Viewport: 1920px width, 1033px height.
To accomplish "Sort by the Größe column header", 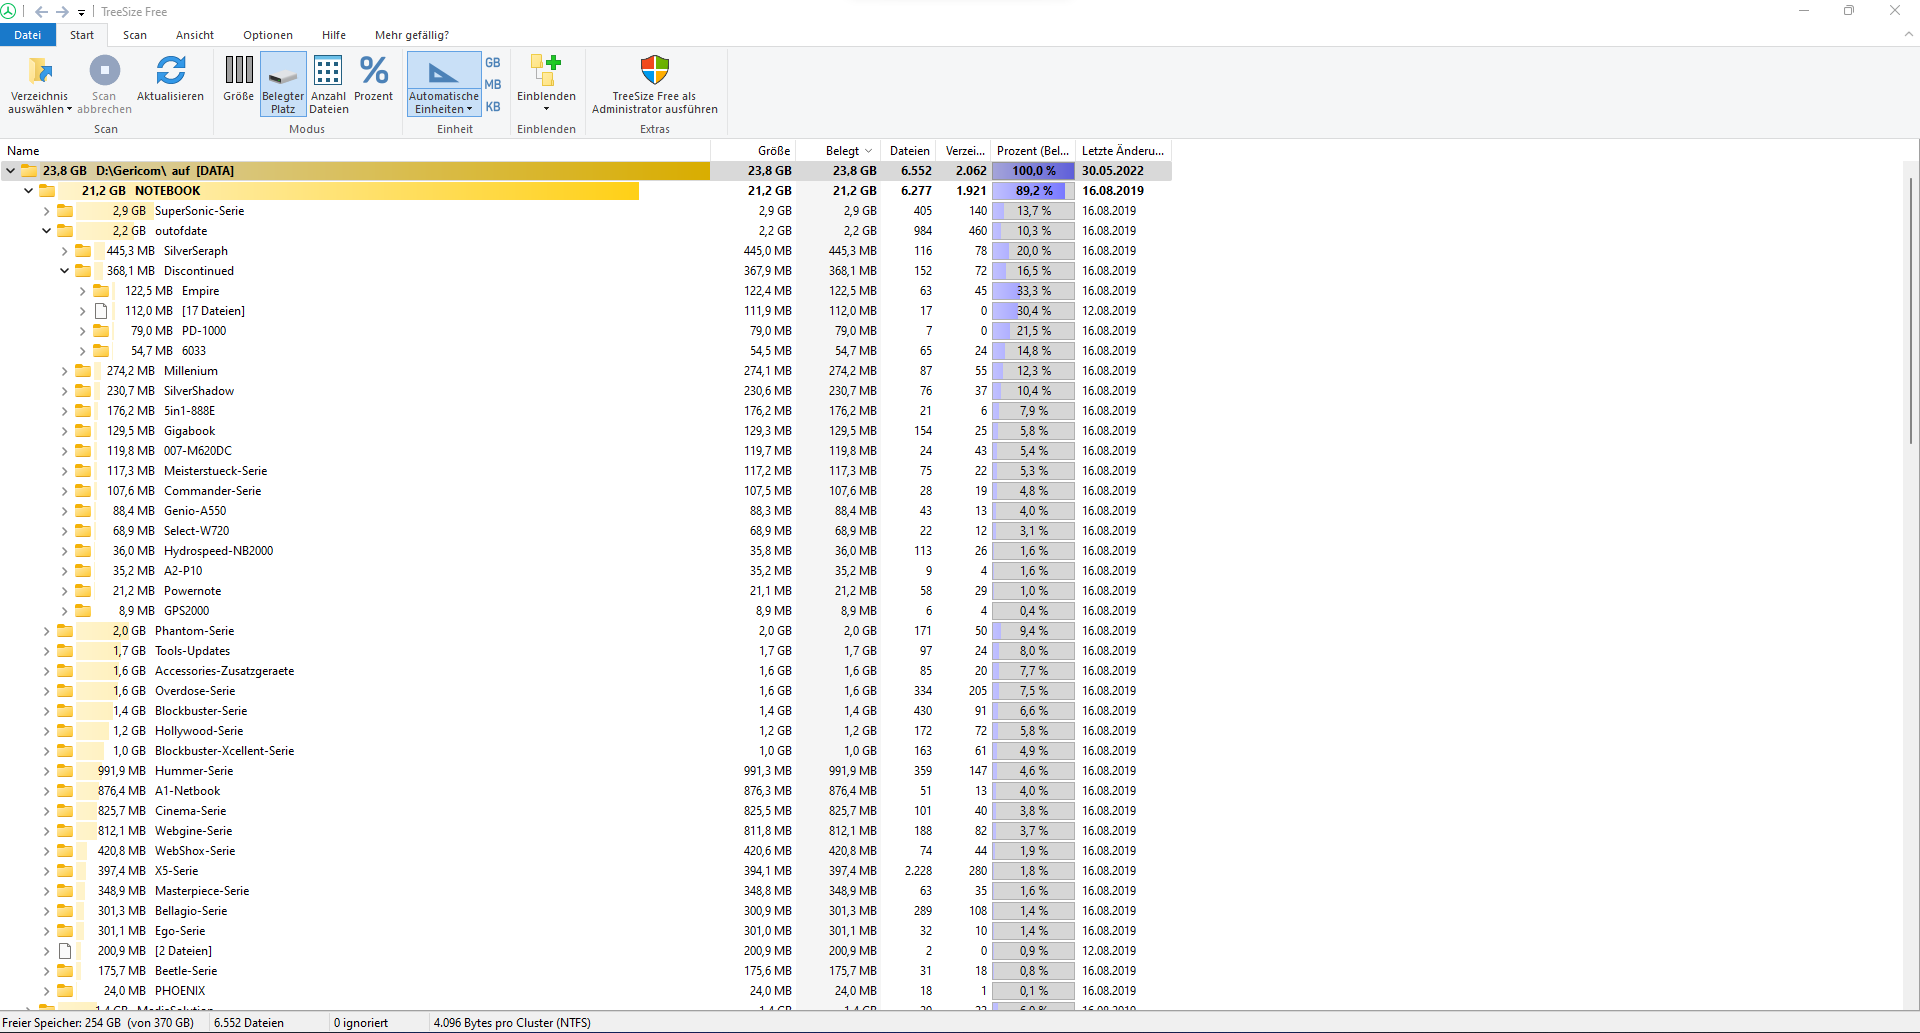I will click(x=753, y=151).
